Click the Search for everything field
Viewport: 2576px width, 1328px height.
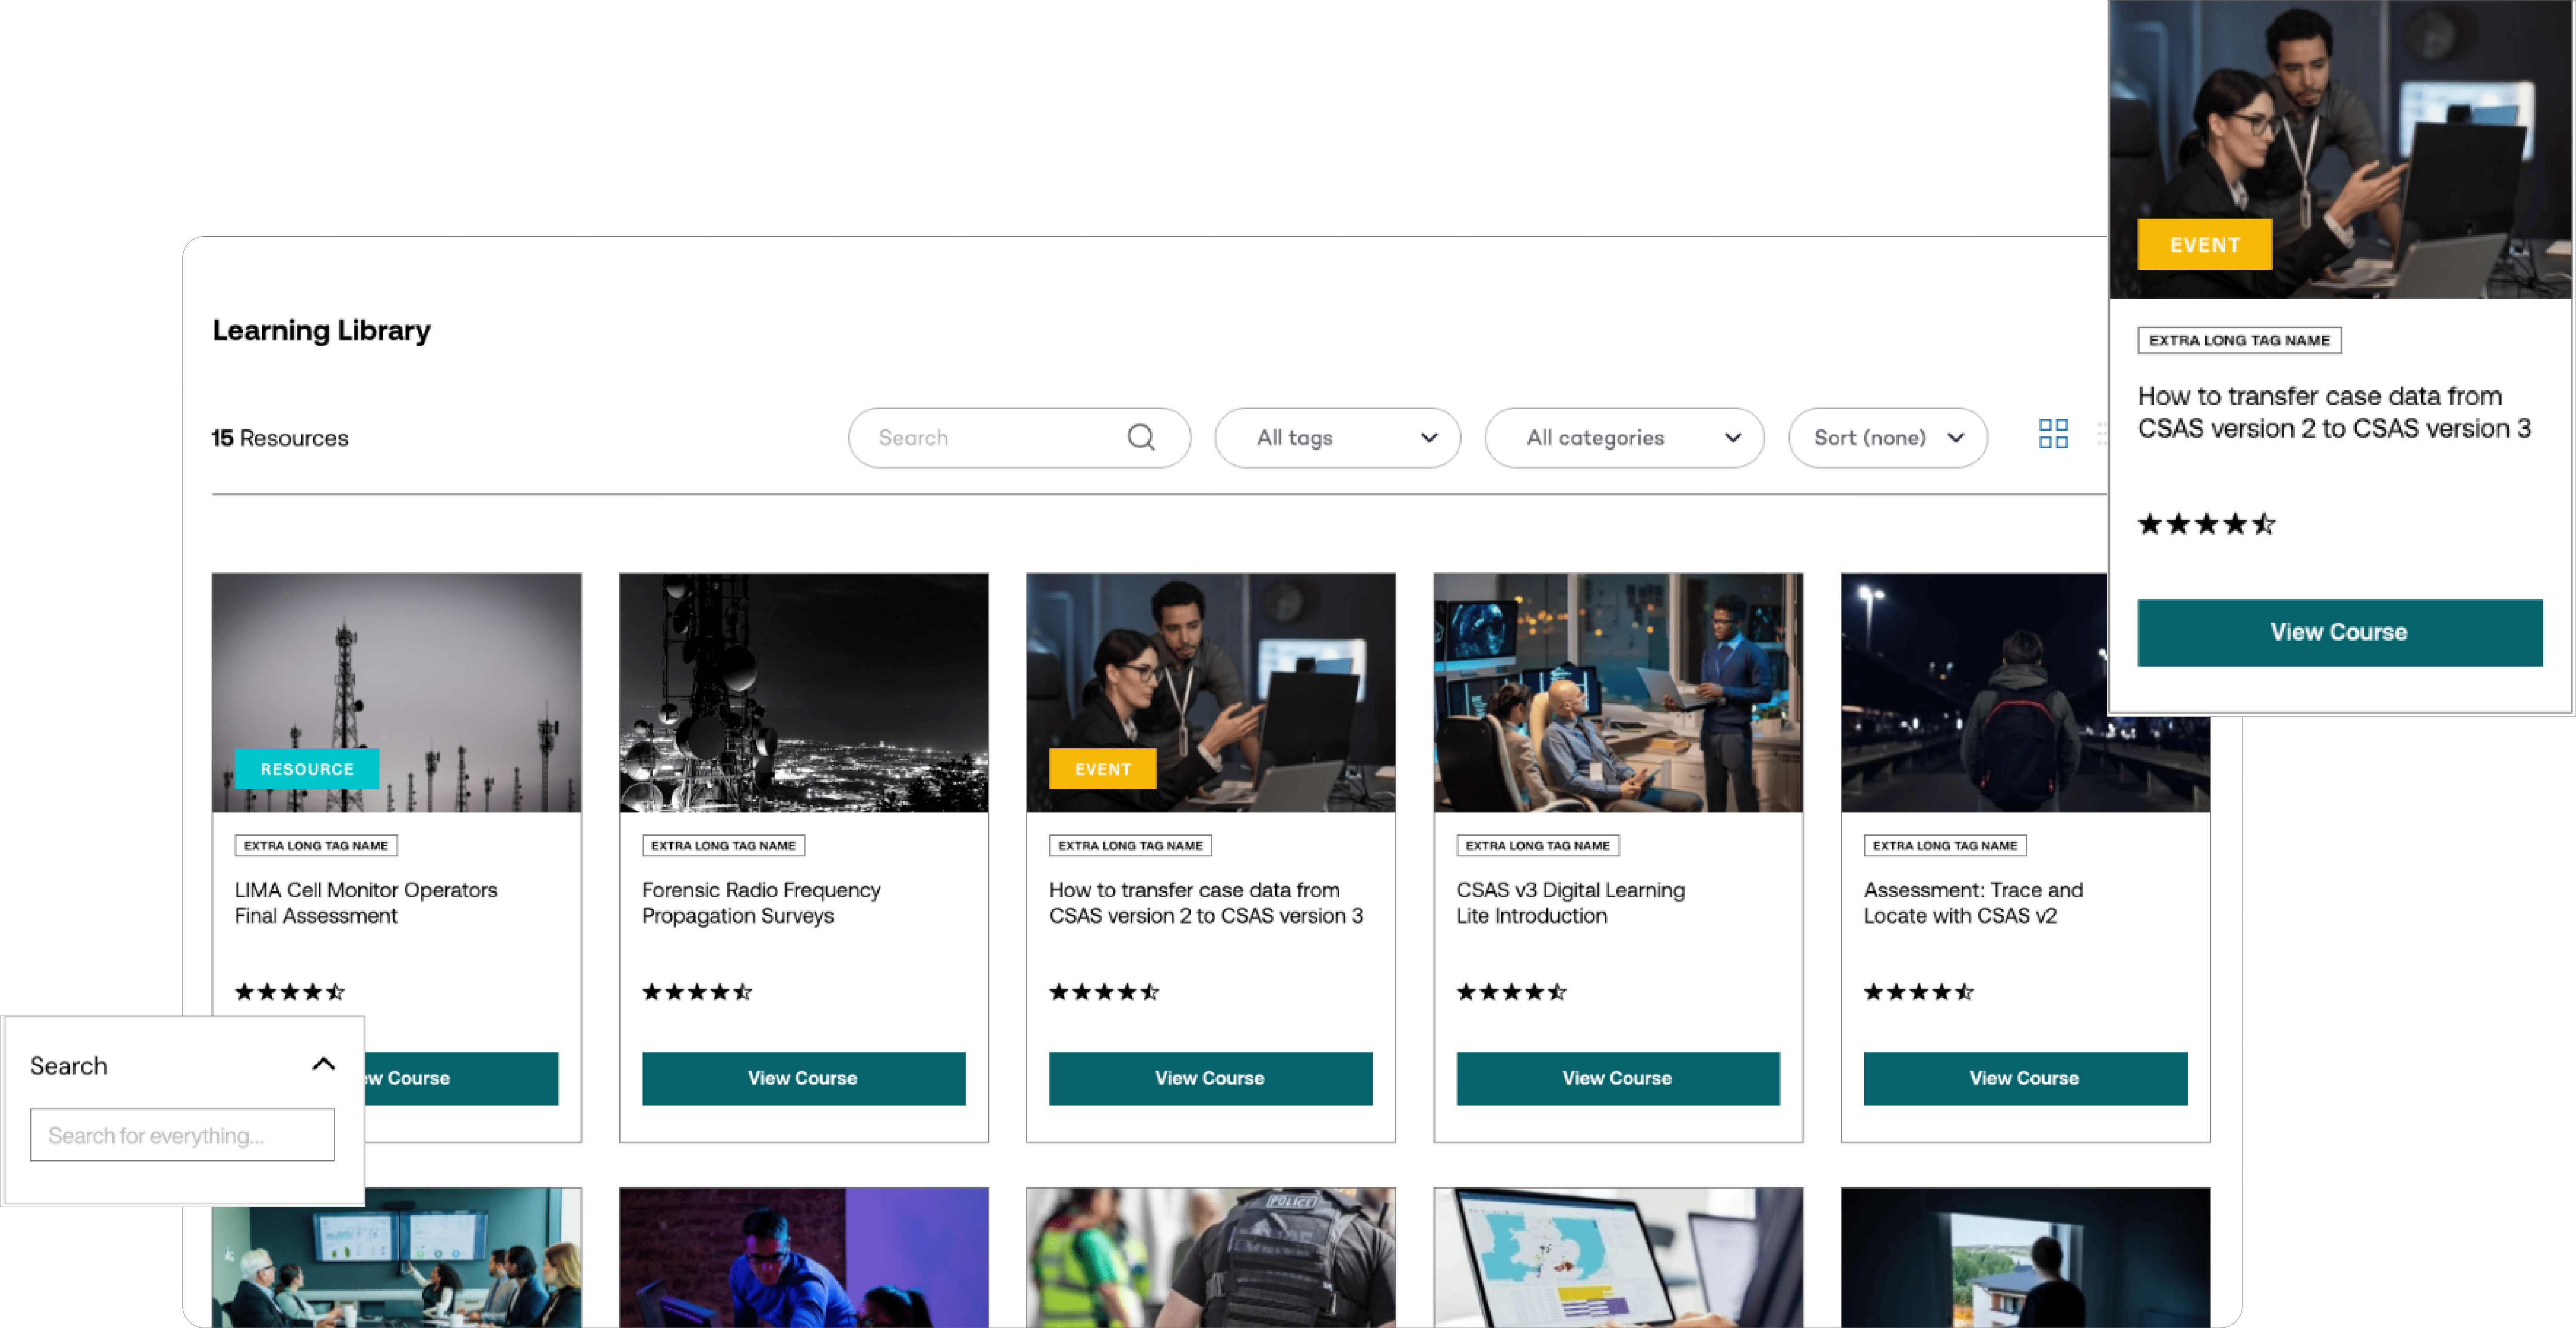pos(182,1135)
